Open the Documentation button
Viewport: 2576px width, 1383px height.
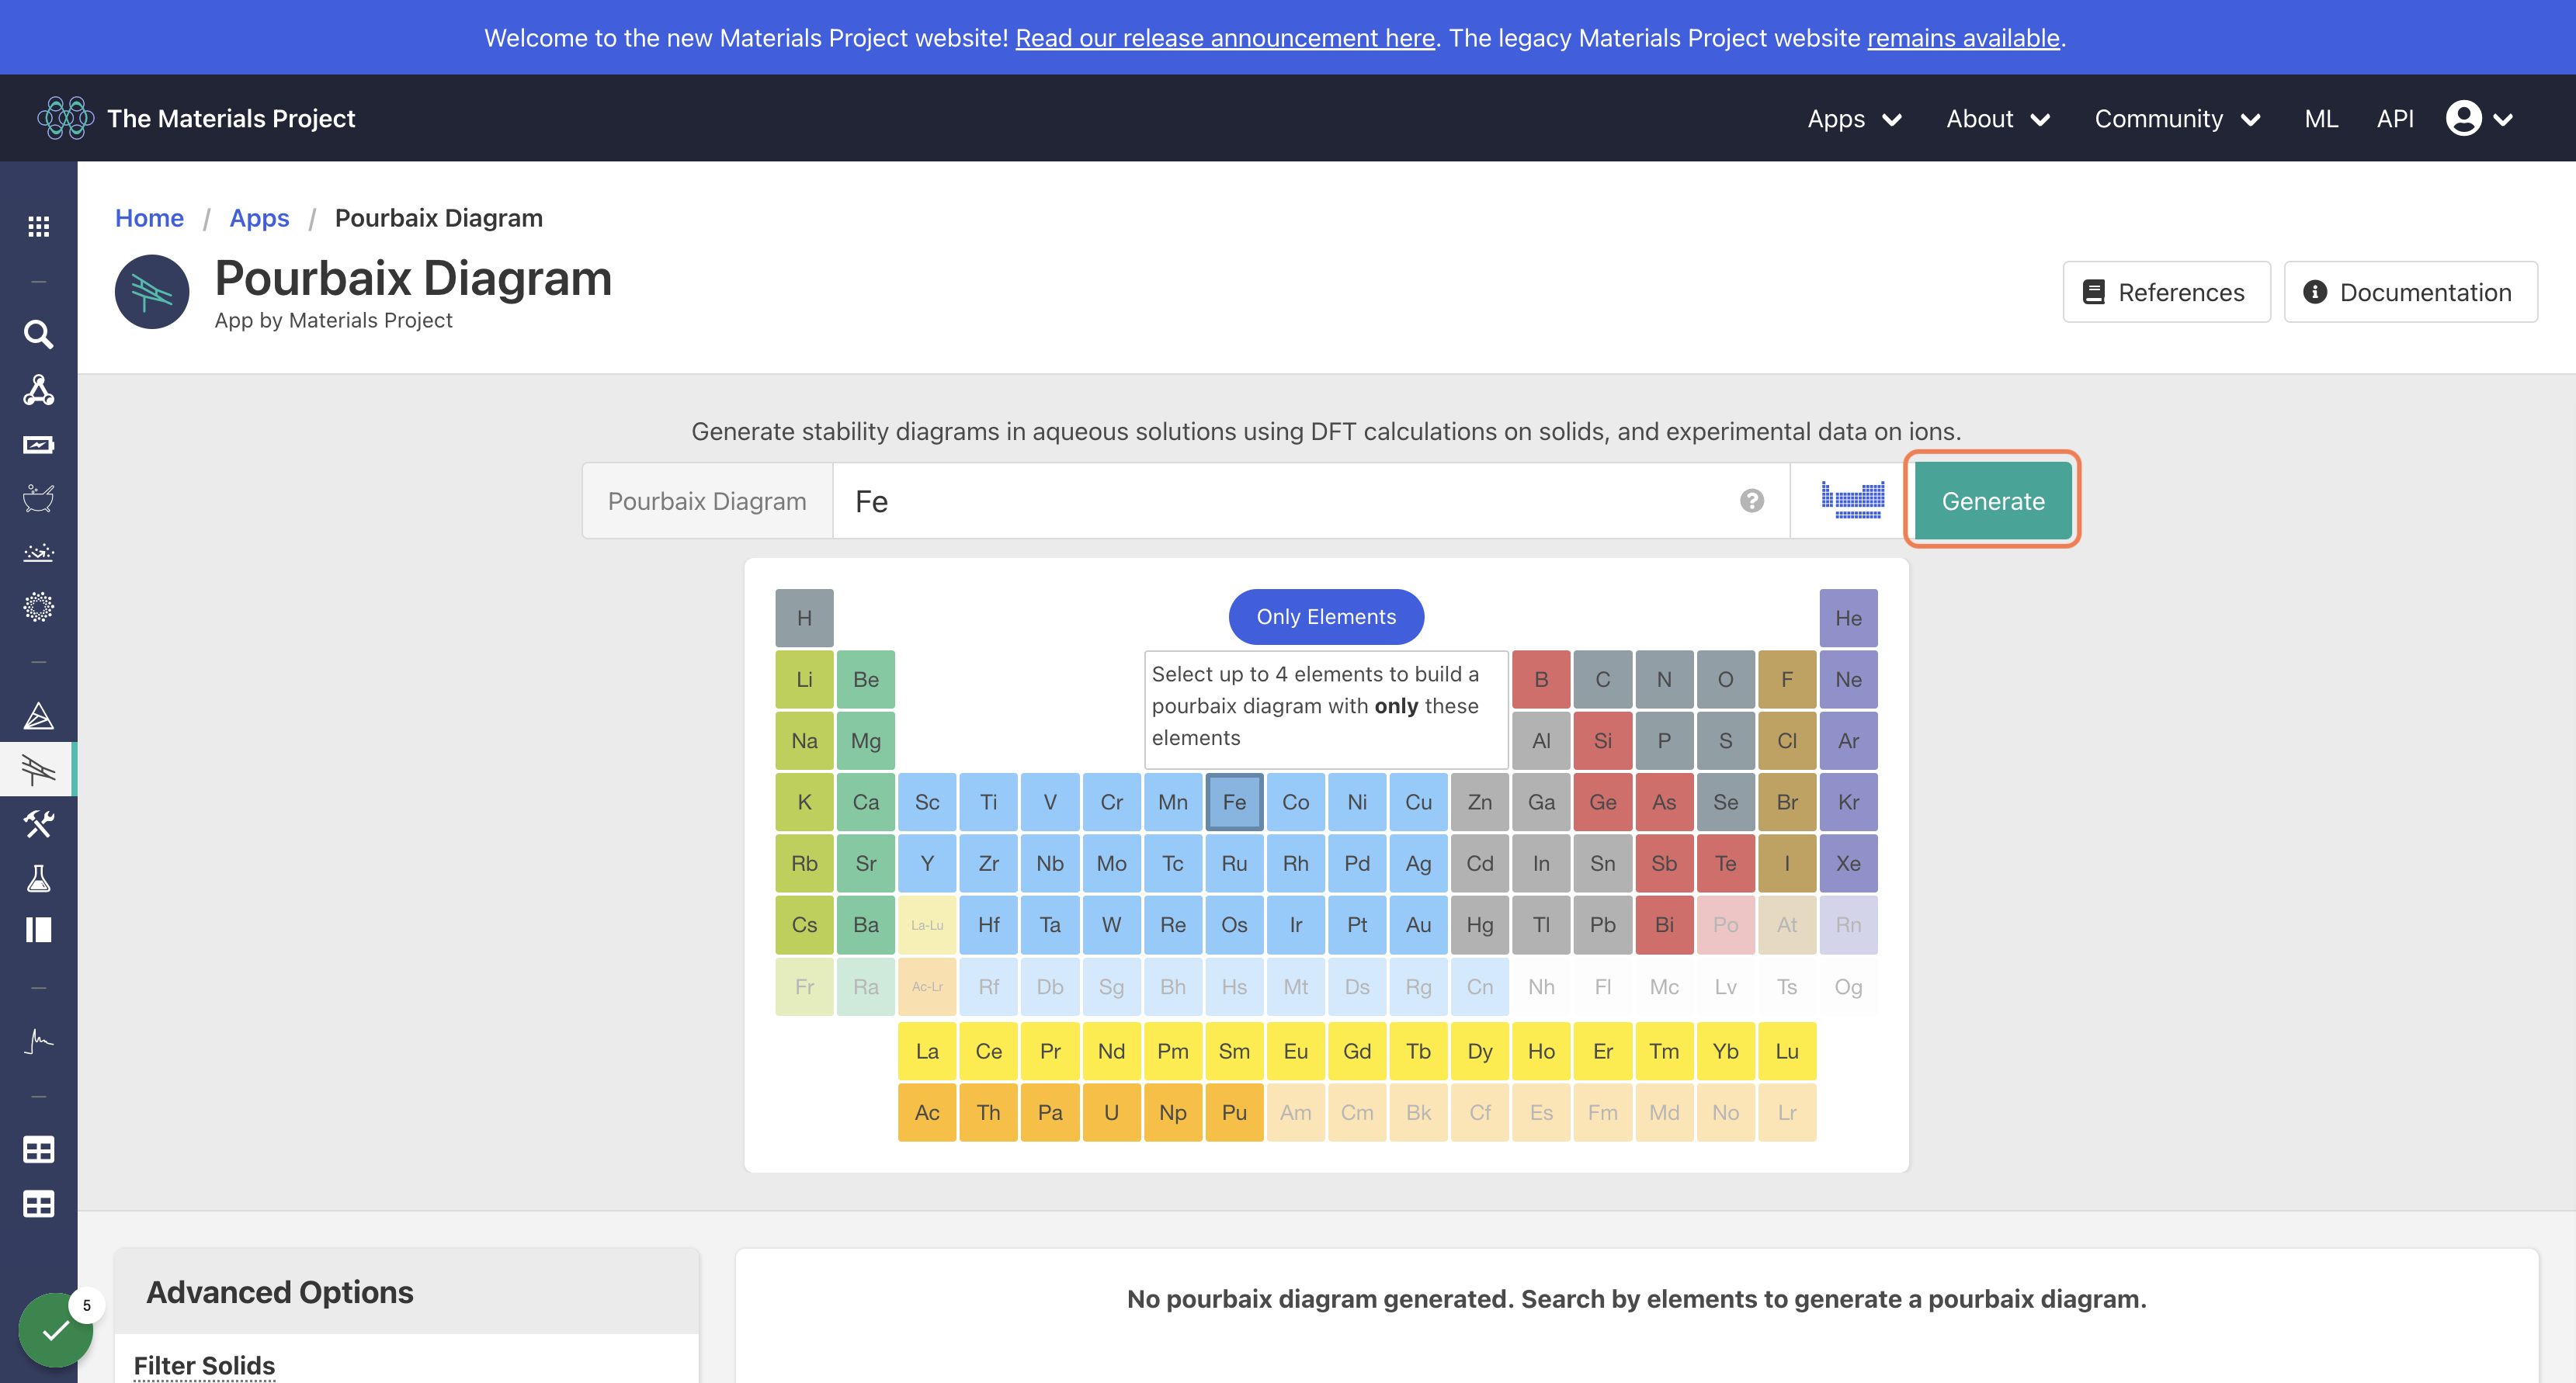2410,292
